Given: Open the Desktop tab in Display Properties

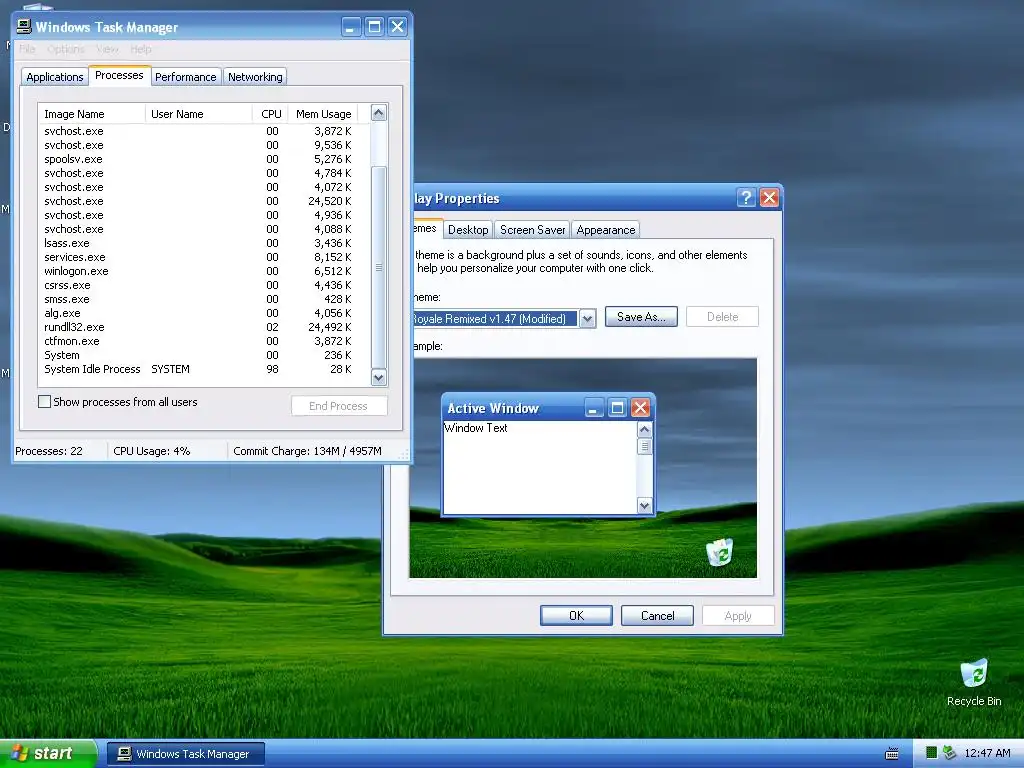Looking at the screenshot, I should click(x=468, y=230).
